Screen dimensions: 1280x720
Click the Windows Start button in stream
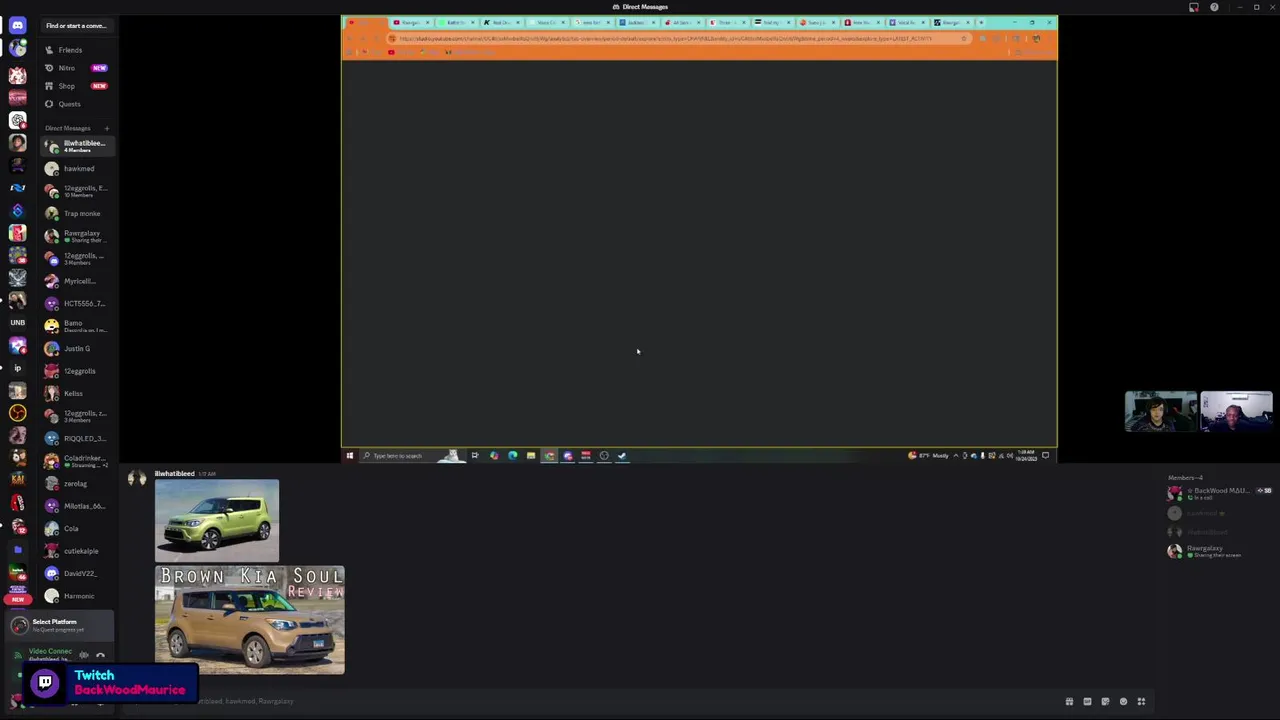pyautogui.click(x=350, y=456)
